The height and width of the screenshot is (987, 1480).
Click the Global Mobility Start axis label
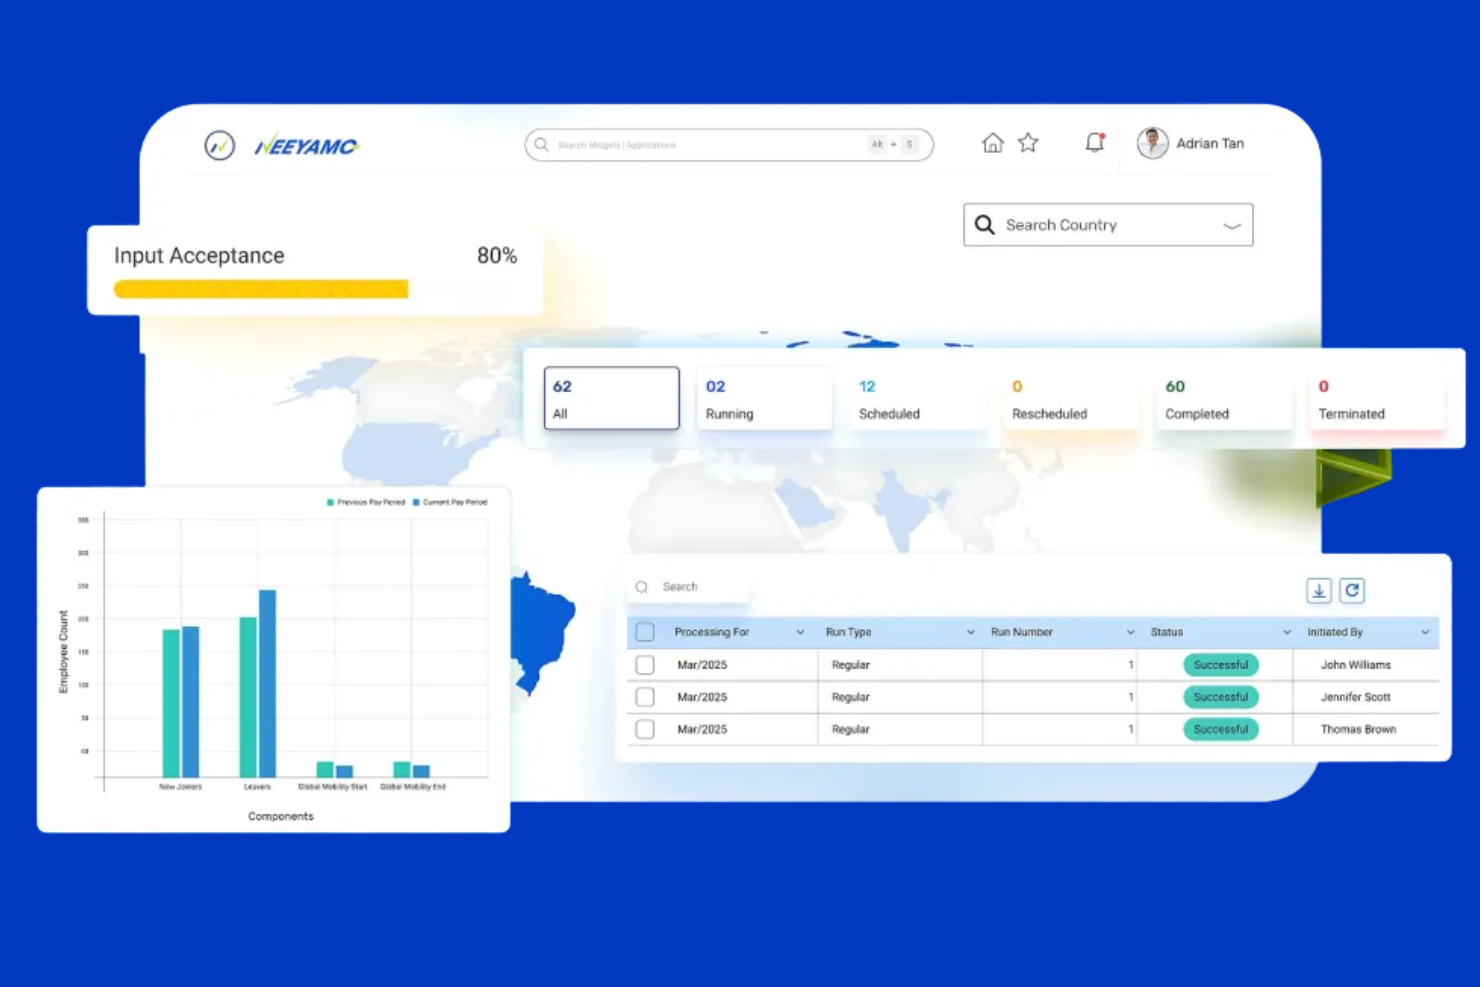click(333, 787)
